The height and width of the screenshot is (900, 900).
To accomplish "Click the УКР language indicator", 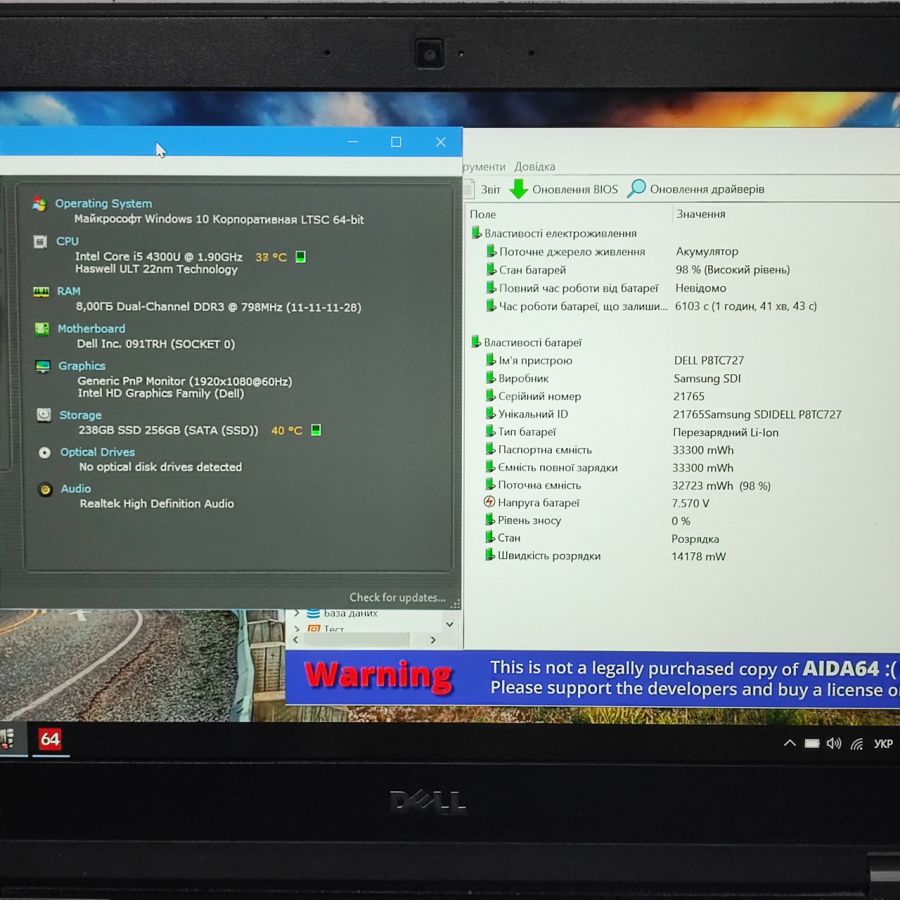I will pyautogui.click(x=883, y=744).
